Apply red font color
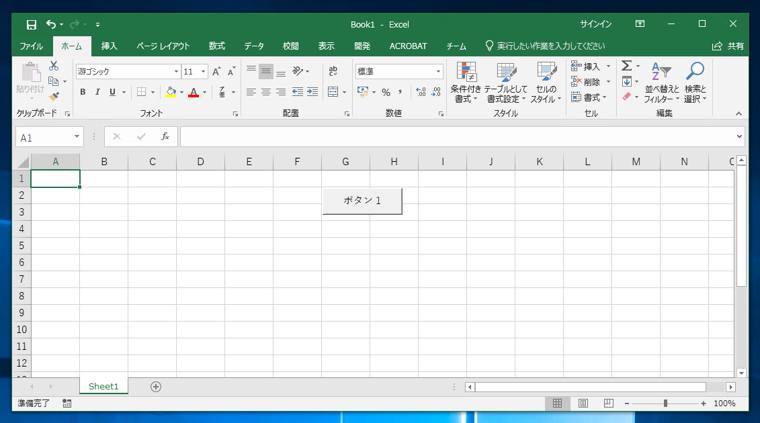The image size is (760, 423). 193,92
